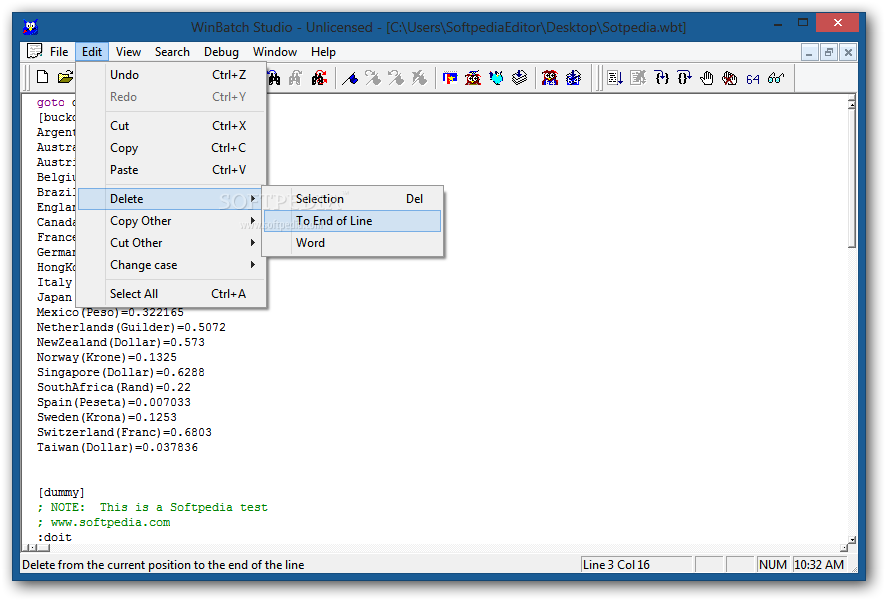Click the comment line www.softpedia.com
The width and height of the screenshot is (886, 601).
pyautogui.click(x=104, y=522)
